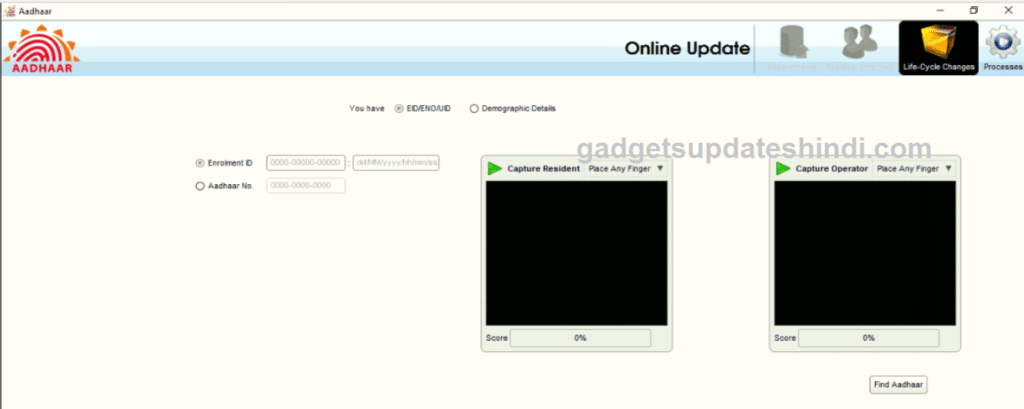Restore down the Aadhaar window

click(974, 10)
